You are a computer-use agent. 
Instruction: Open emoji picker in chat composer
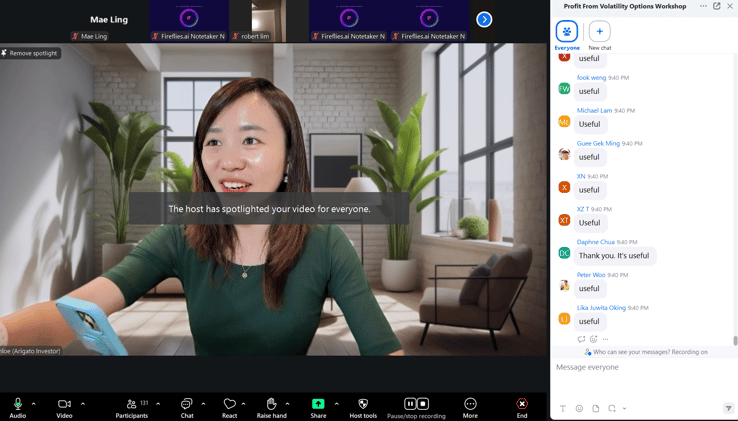click(579, 408)
